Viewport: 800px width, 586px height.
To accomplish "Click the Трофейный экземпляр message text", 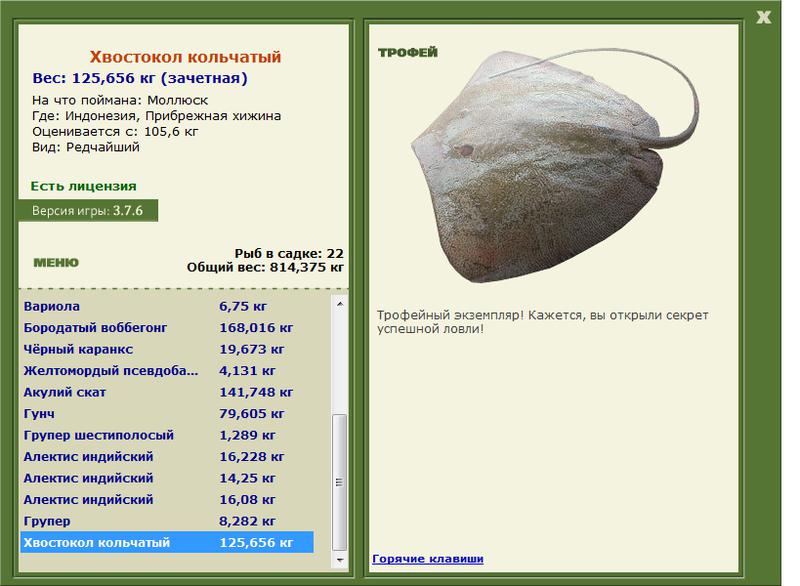I will (542, 322).
